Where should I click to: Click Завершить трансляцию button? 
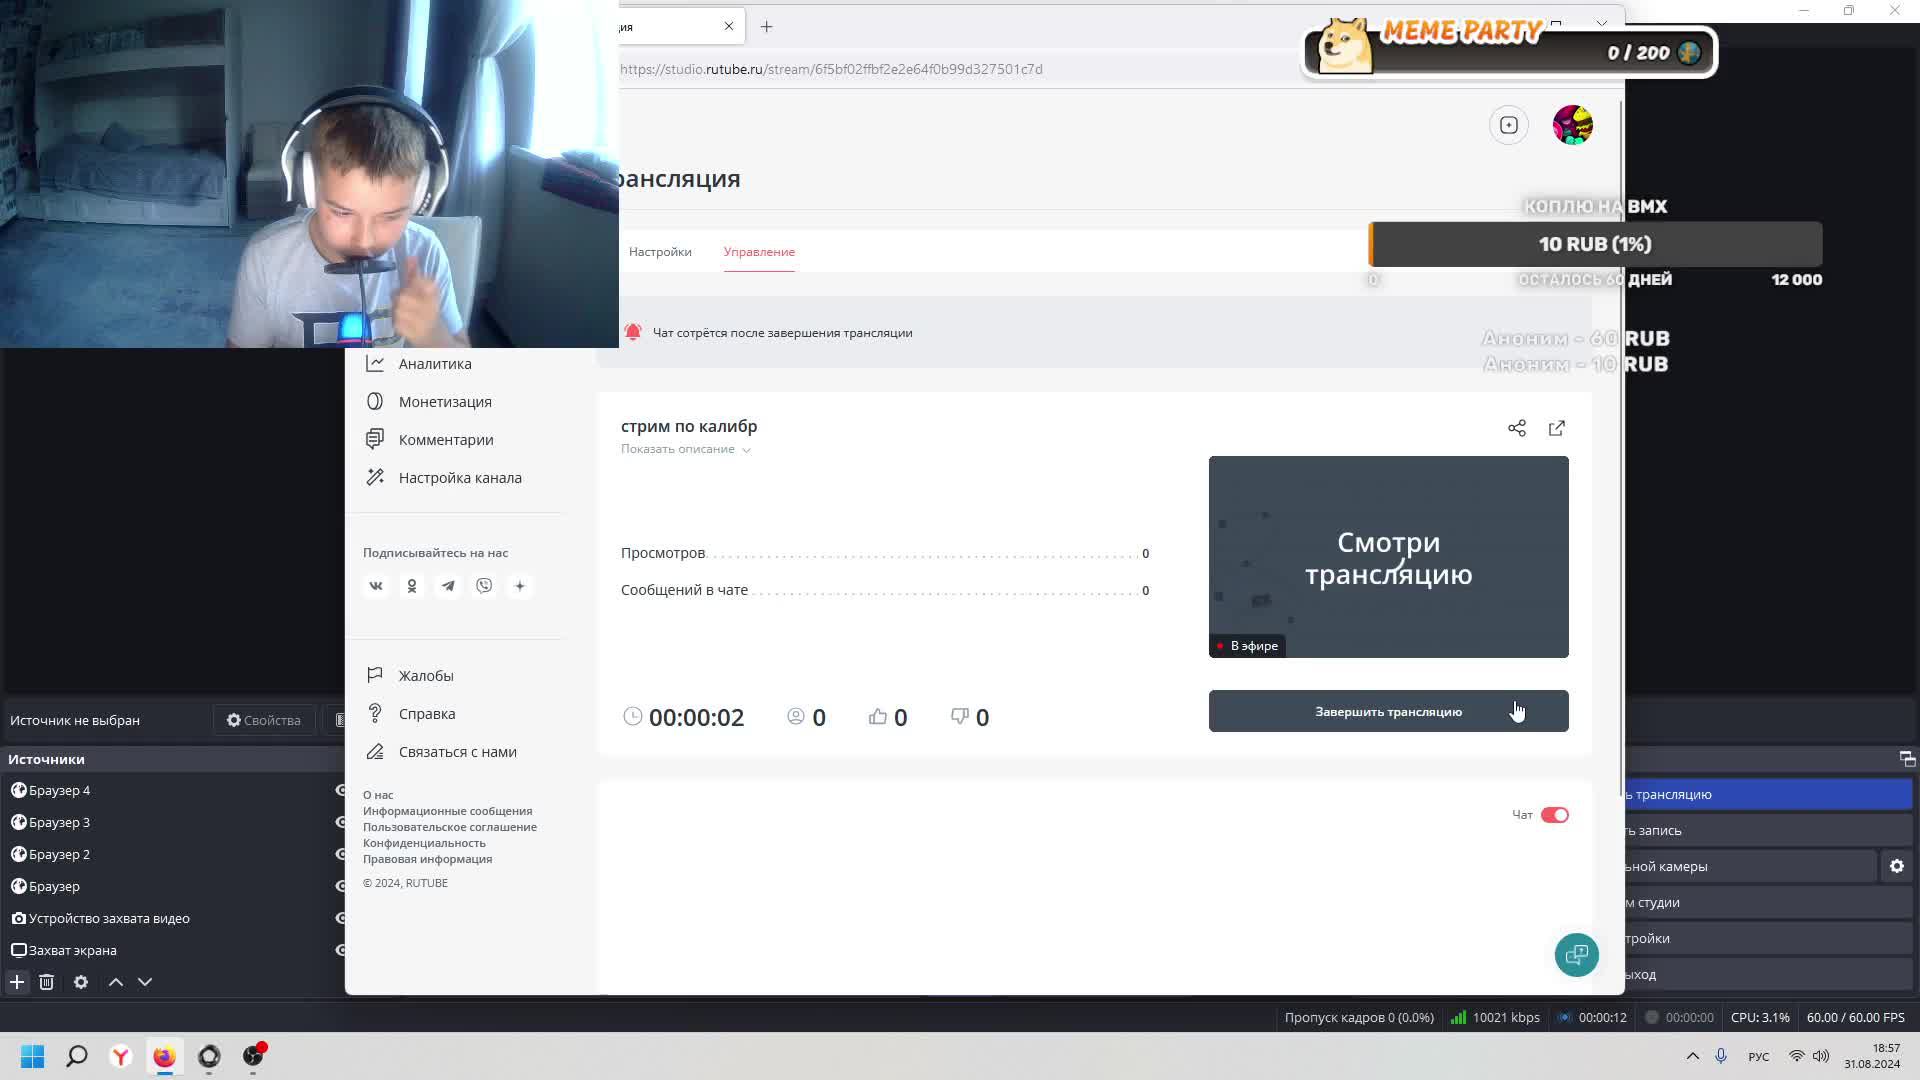(x=1388, y=712)
